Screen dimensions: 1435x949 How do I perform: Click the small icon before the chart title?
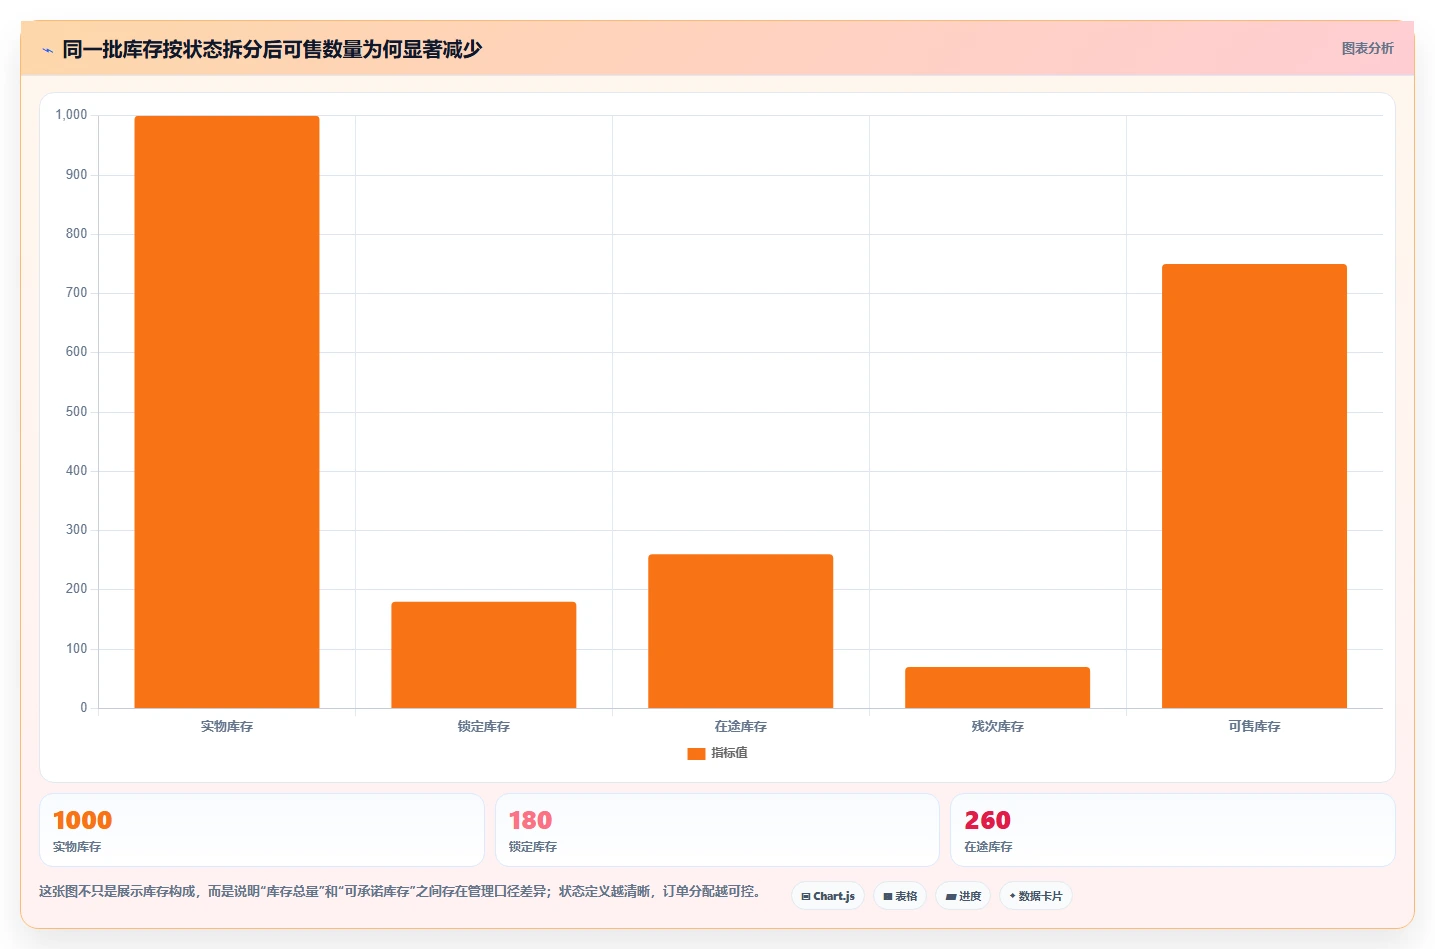[x=47, y=50]
